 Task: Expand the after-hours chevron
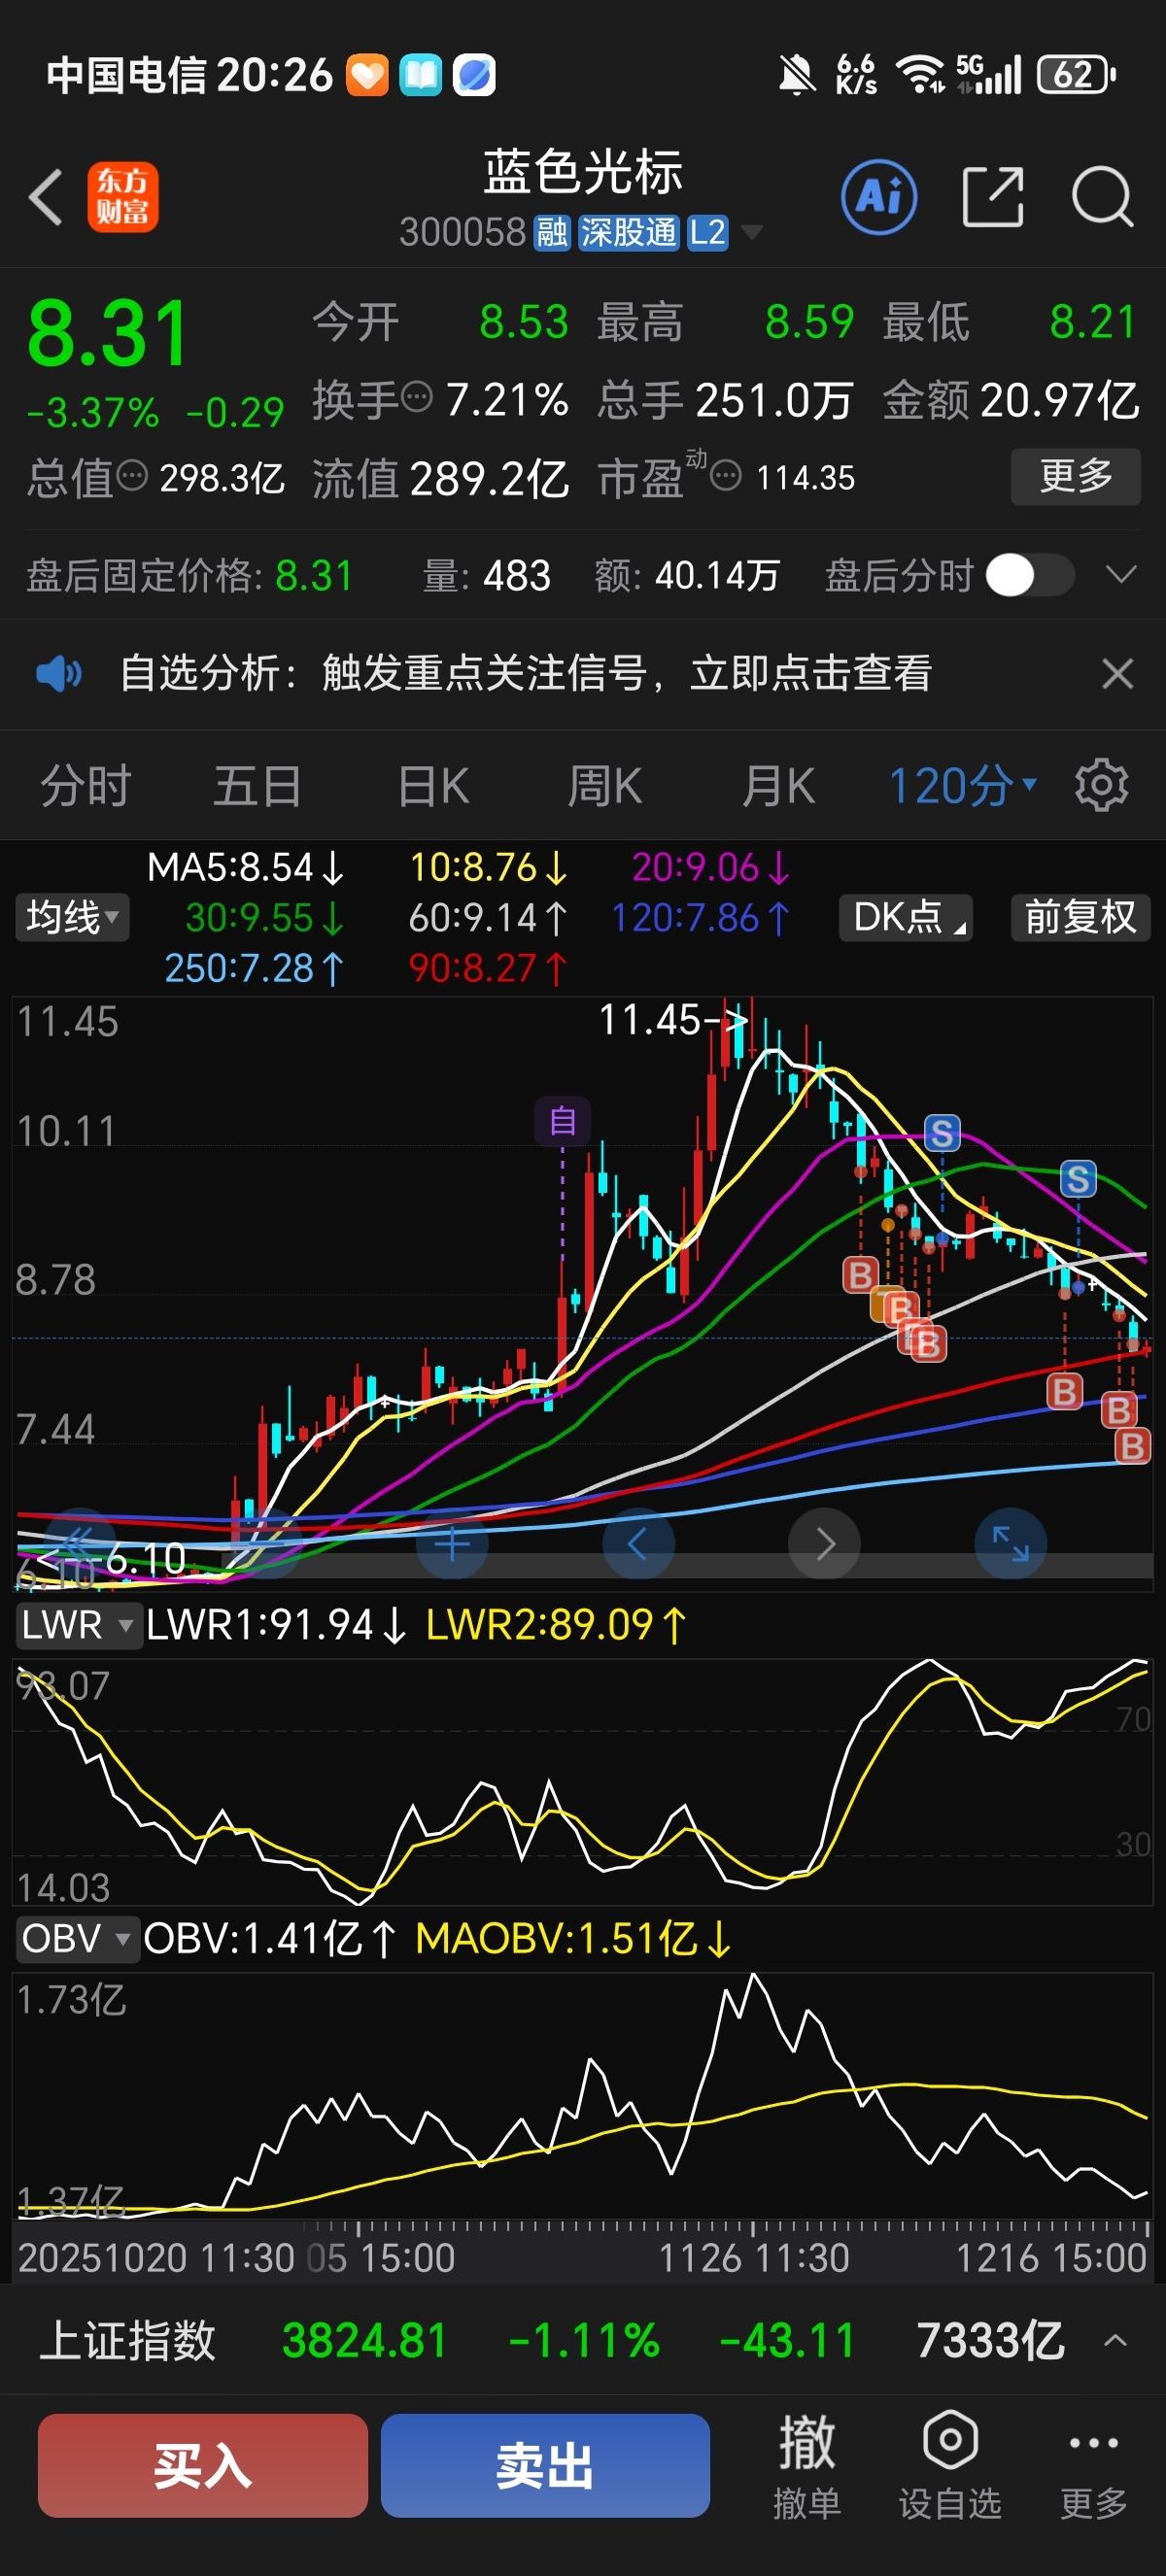[x=1121, y=575]
